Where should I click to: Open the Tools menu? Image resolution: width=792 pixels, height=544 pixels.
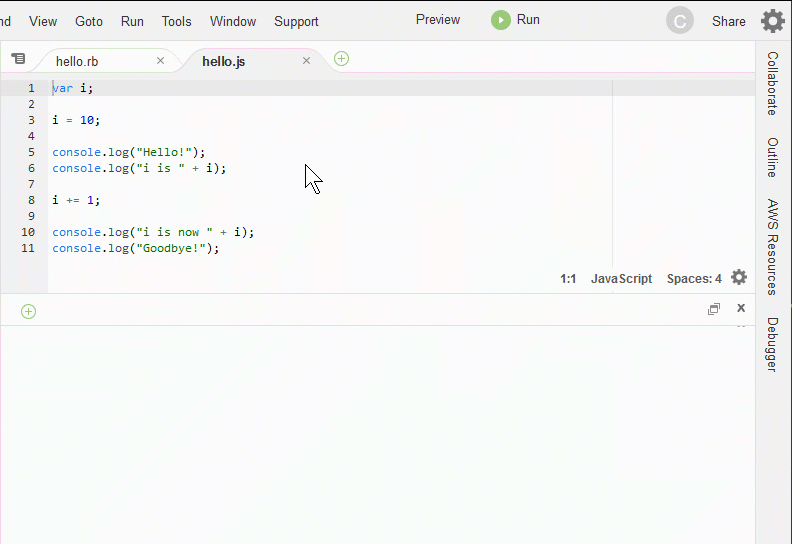(x=176, y=21)
